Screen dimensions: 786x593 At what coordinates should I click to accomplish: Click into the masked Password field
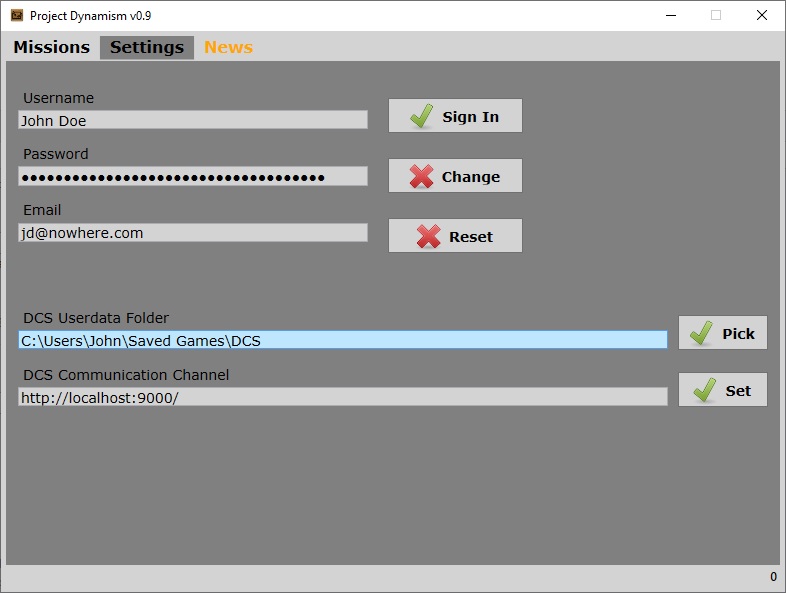point(193,177)
